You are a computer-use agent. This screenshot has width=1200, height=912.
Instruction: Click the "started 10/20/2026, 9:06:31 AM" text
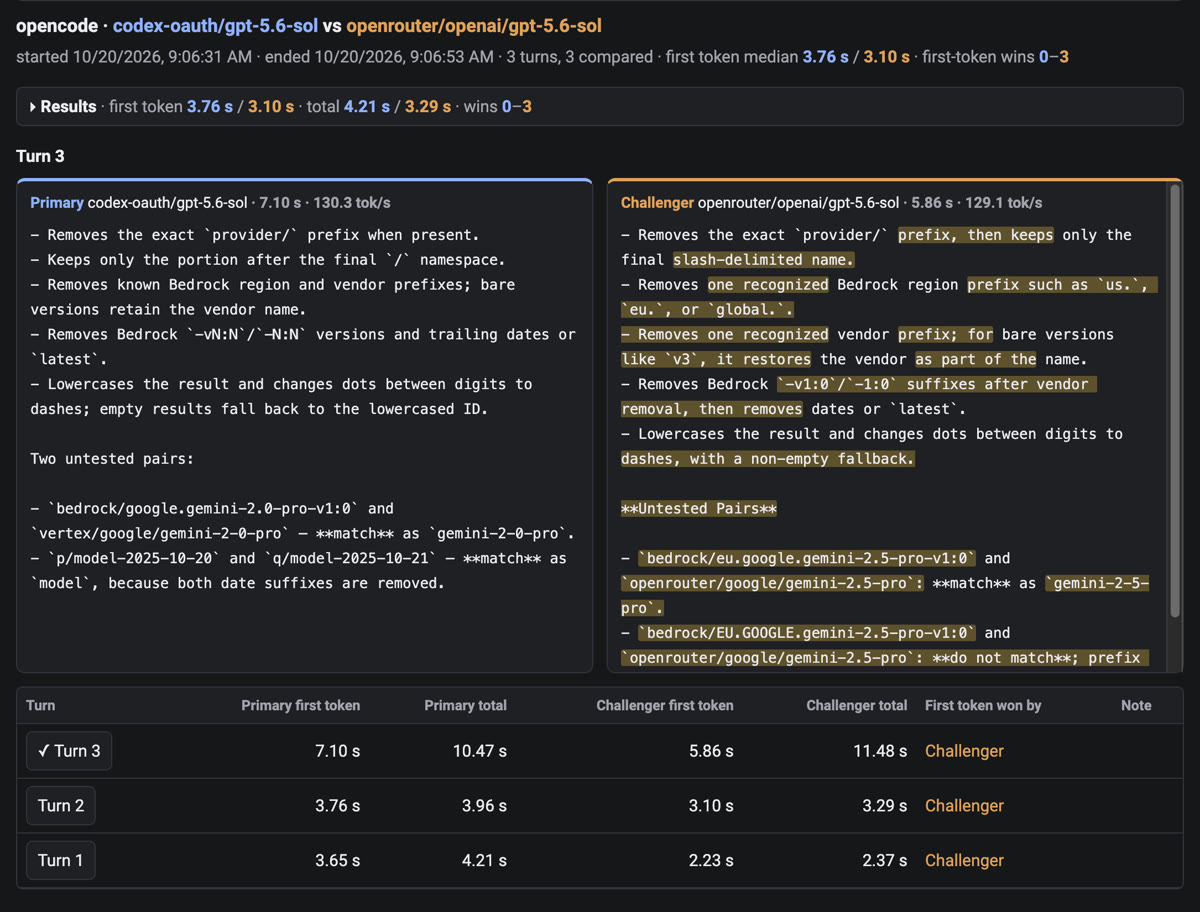pyautogui.click(x=134, y=57)
